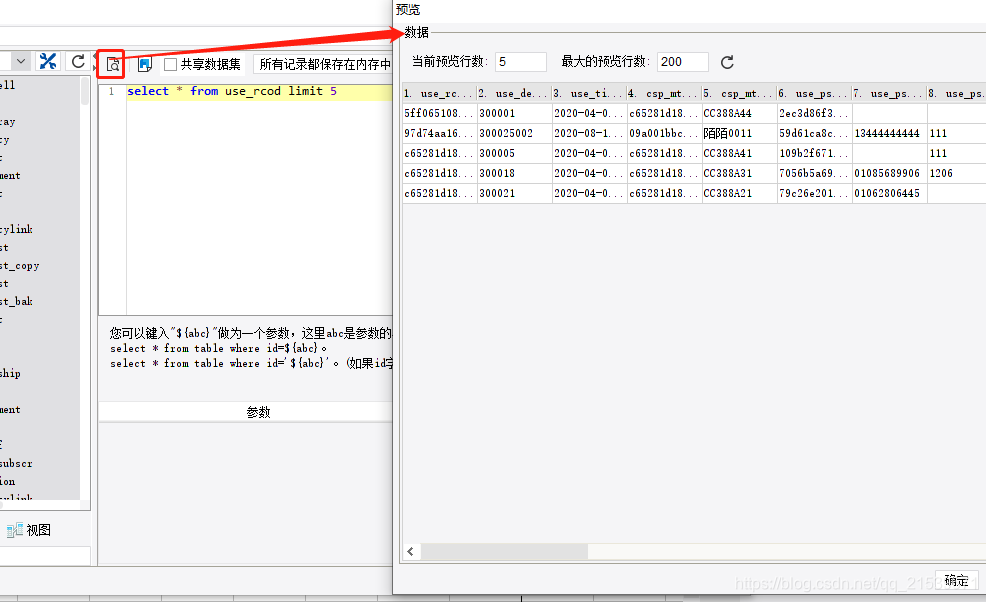This screenshot has height=602, width=986.
Task: Click the left arrow of the preview scrollbar
Action: pyautogui.click(x=410, y=550)
